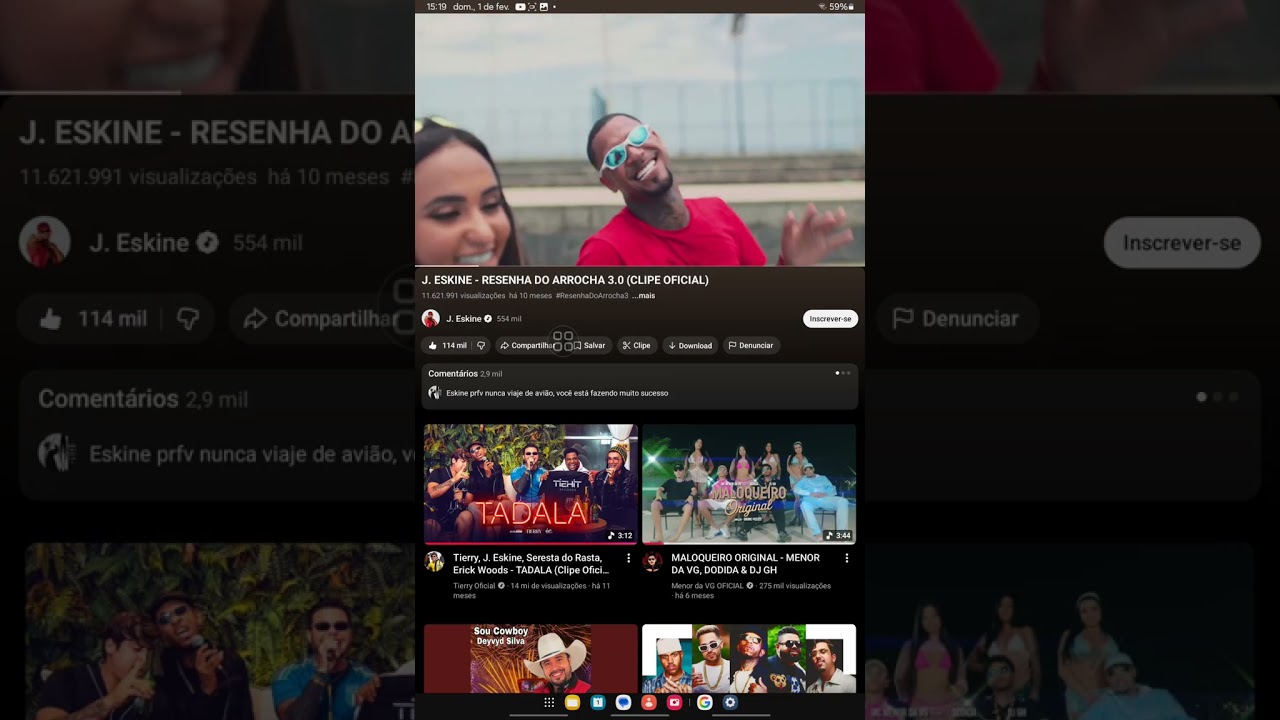The width and height of the screenshot is (1280, 720).
Task: Tap the 'dom., 1 de fev.' date
Action: point(481,6)
